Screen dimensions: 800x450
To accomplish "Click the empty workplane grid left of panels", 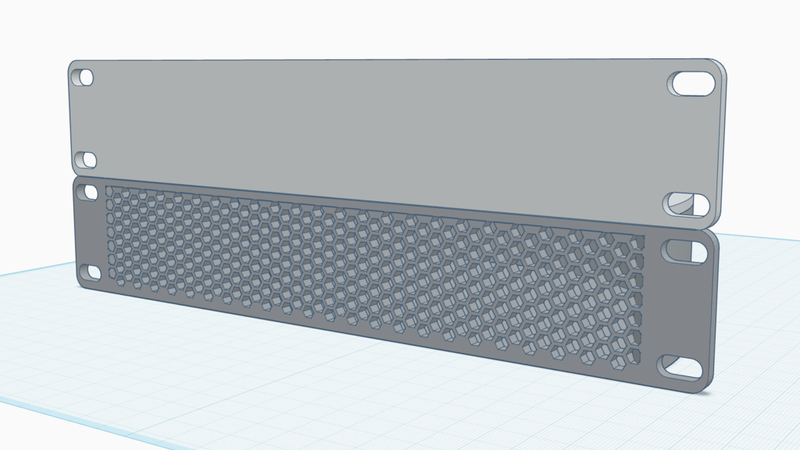I will [40, 330].
